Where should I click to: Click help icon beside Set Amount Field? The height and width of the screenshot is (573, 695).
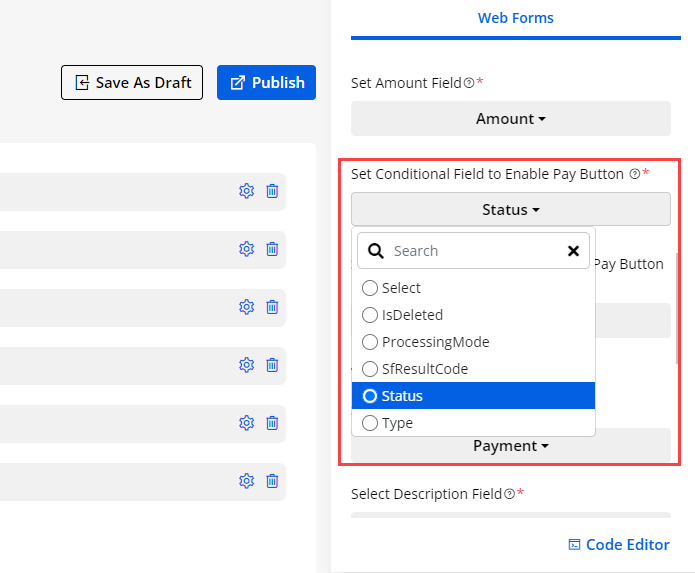(469, 83)
